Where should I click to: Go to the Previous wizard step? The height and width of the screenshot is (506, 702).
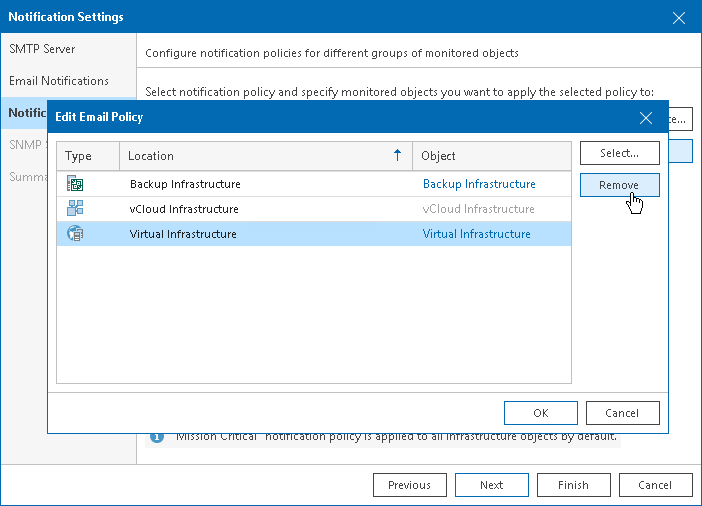pyautogui.click(x=409, y=485)
